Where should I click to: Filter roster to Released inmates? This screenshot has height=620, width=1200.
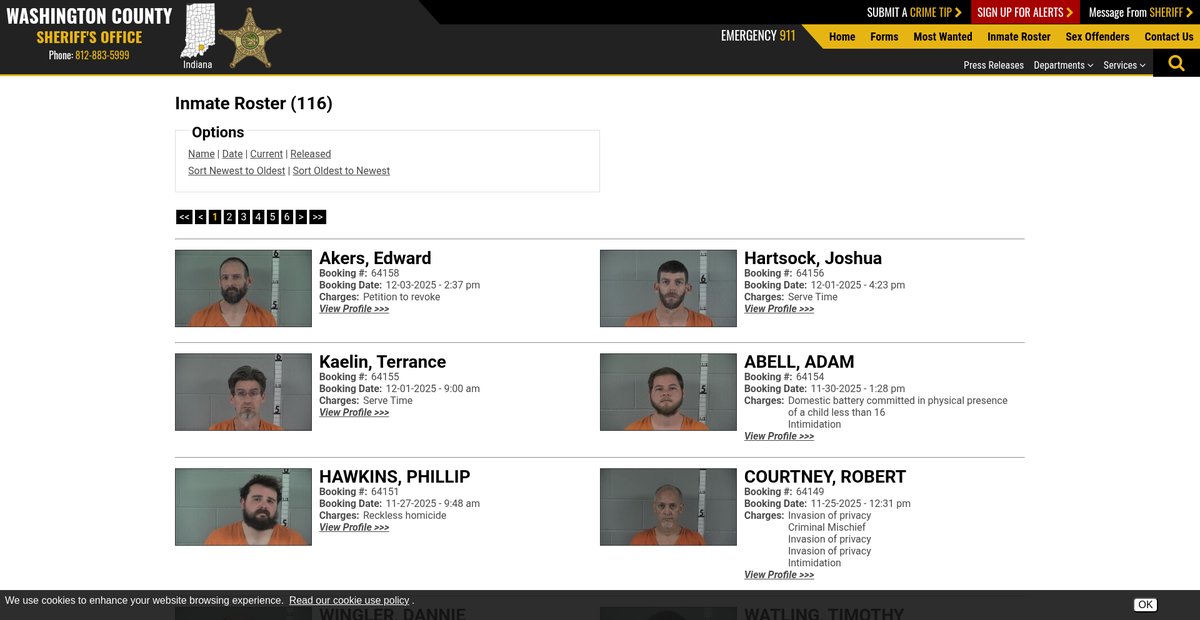(x=310, y=154)
